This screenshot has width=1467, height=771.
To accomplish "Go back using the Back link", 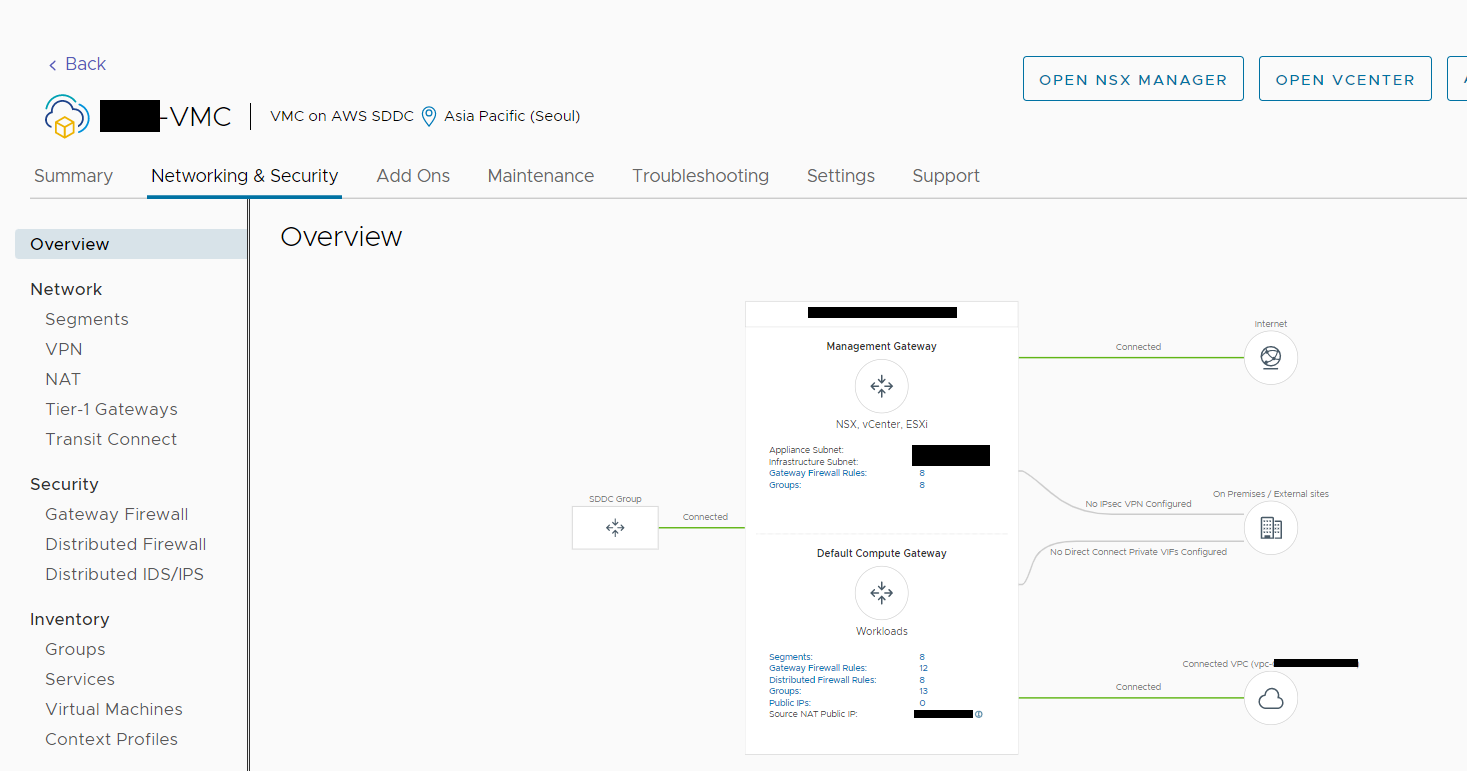I will pos(77,64).
